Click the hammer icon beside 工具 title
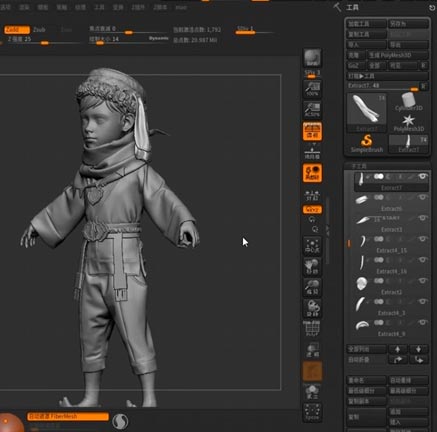437x432 pixels. click(338, 7)
